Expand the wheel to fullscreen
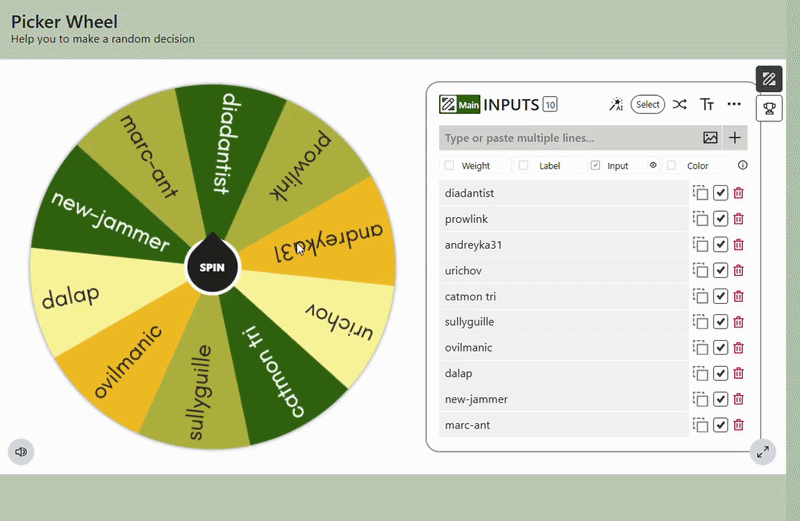Screen dimensions: 800x521 point(763,452)
